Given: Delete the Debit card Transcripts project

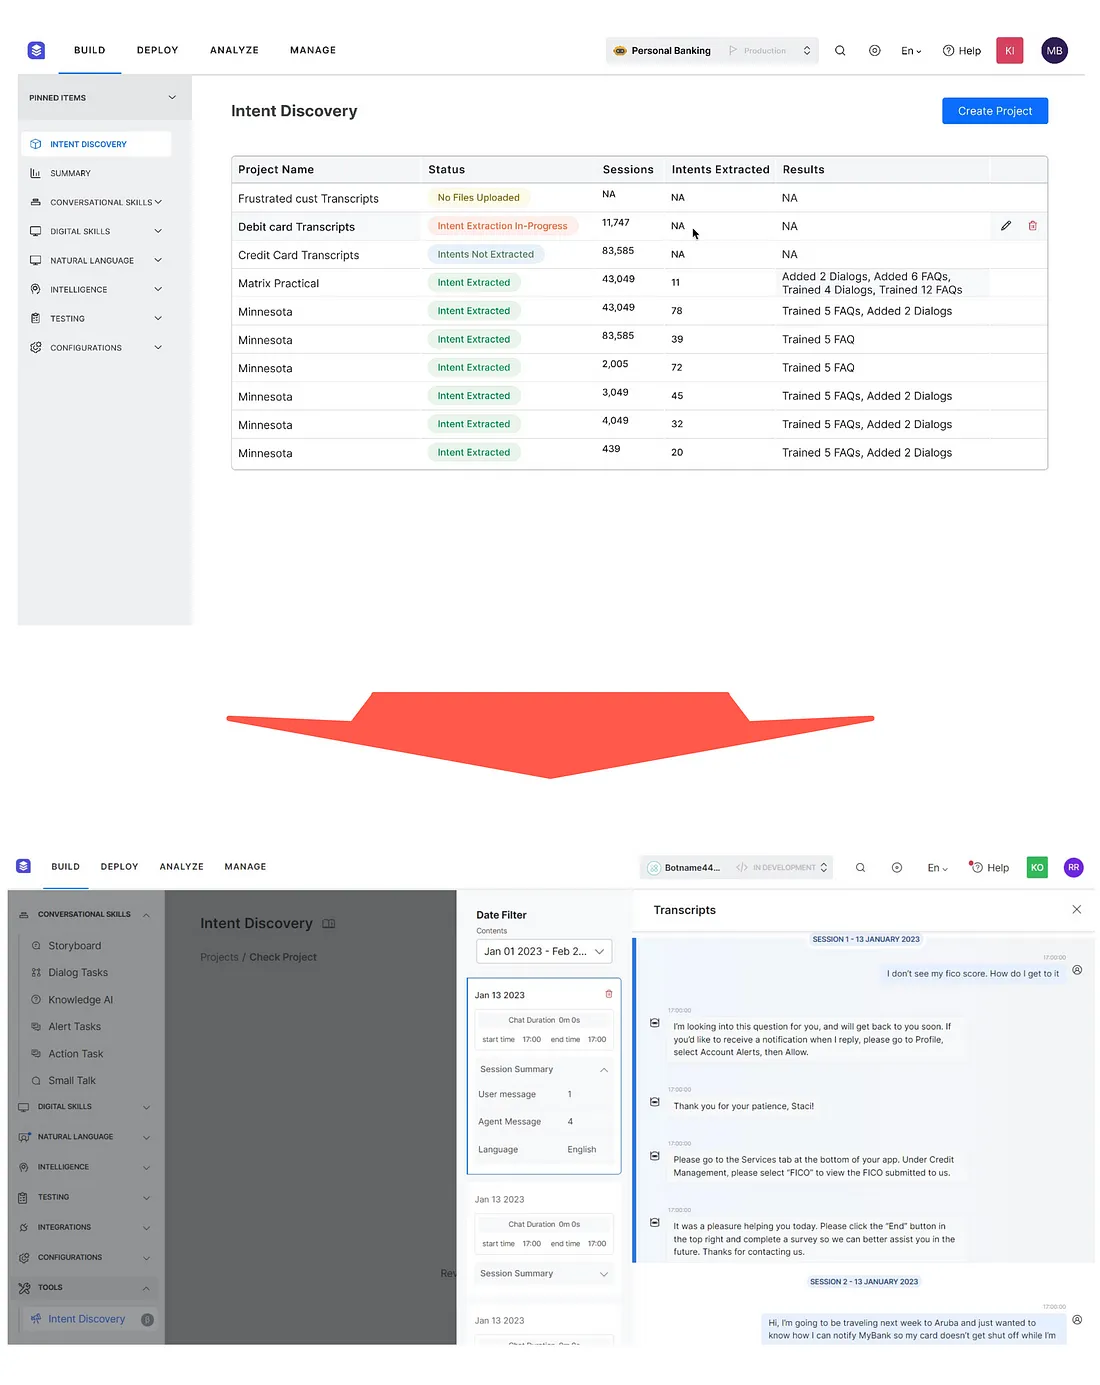Looking at the screenshot, I should [x=1033, y=226].
